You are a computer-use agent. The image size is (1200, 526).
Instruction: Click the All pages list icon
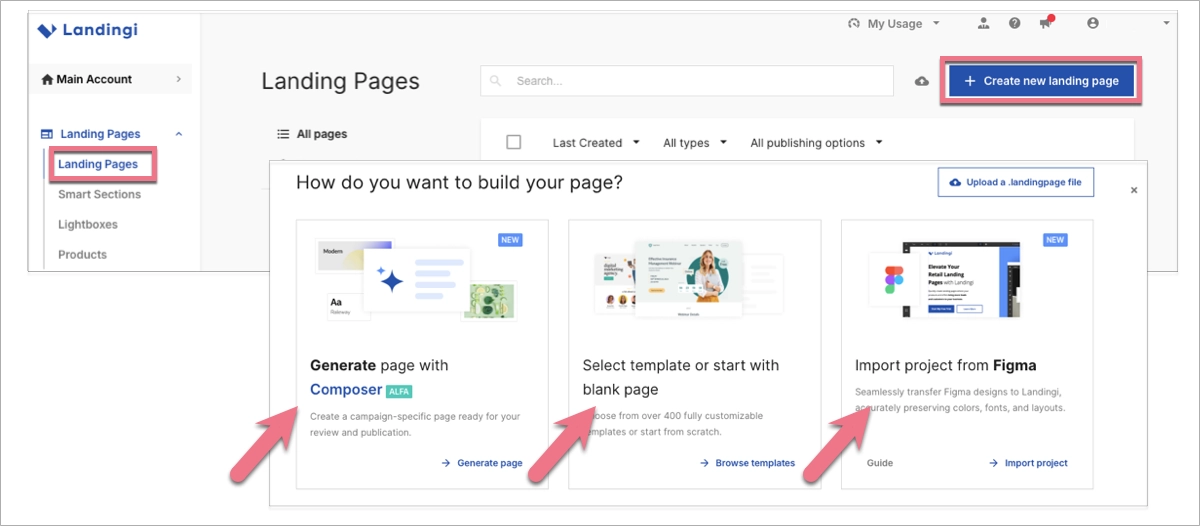point(283,134)
